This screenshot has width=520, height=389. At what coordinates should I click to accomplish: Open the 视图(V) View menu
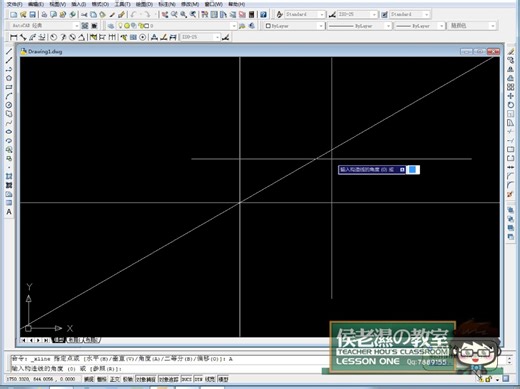click(57, 4)
